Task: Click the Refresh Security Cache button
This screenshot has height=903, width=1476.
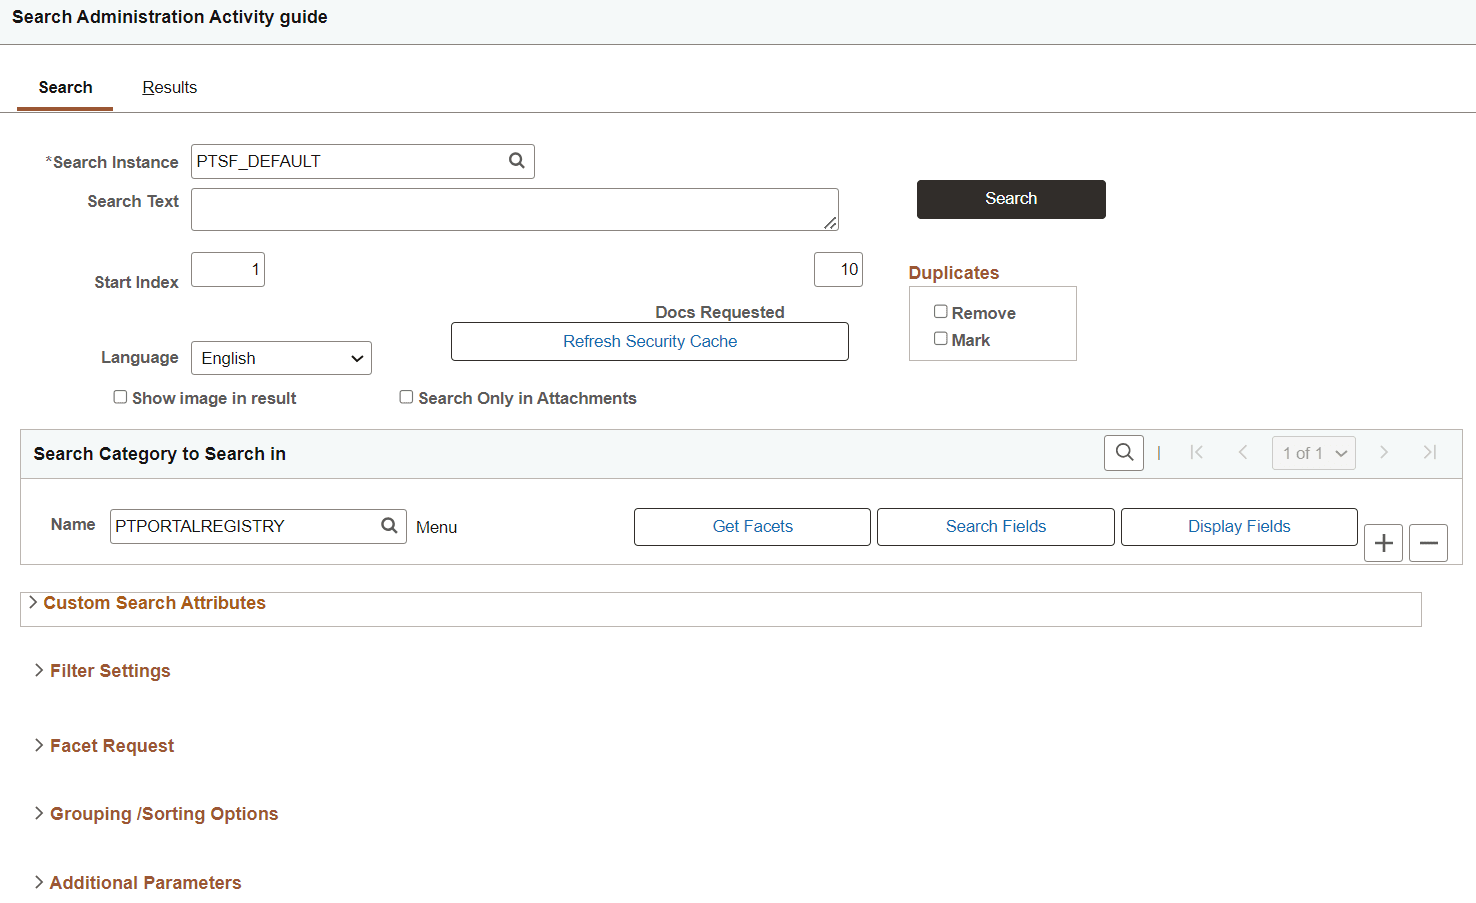Action: point(649,341)
